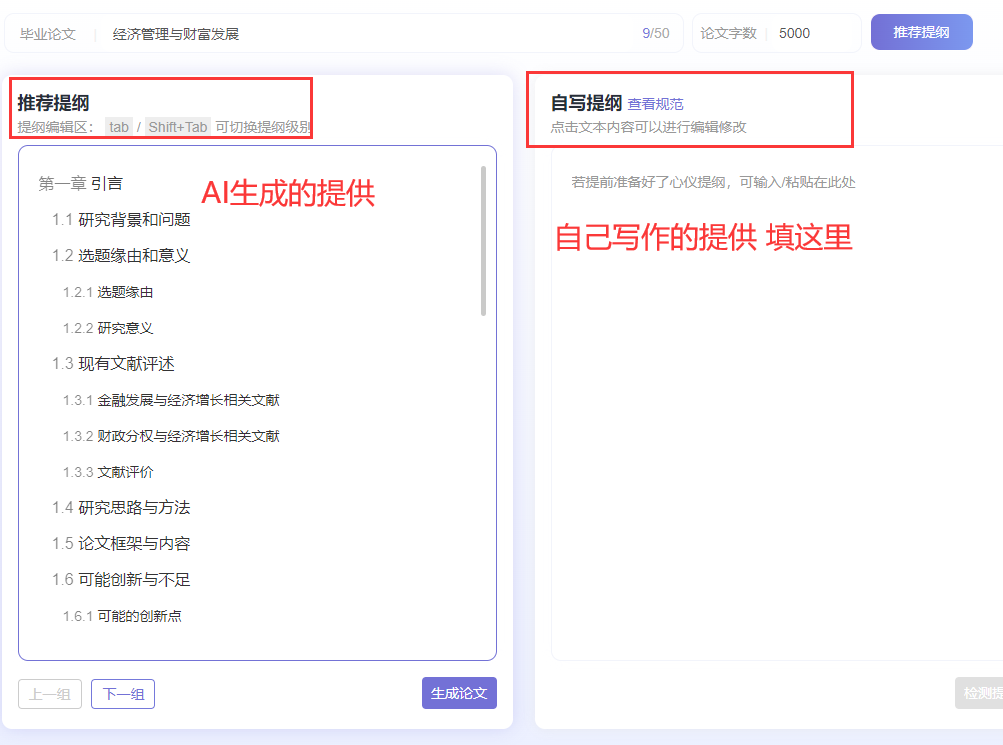Image resolution: width=1003 pixels, height=745 pixels.
Task: Click the 生成论文 button
Action: (459, 693)
